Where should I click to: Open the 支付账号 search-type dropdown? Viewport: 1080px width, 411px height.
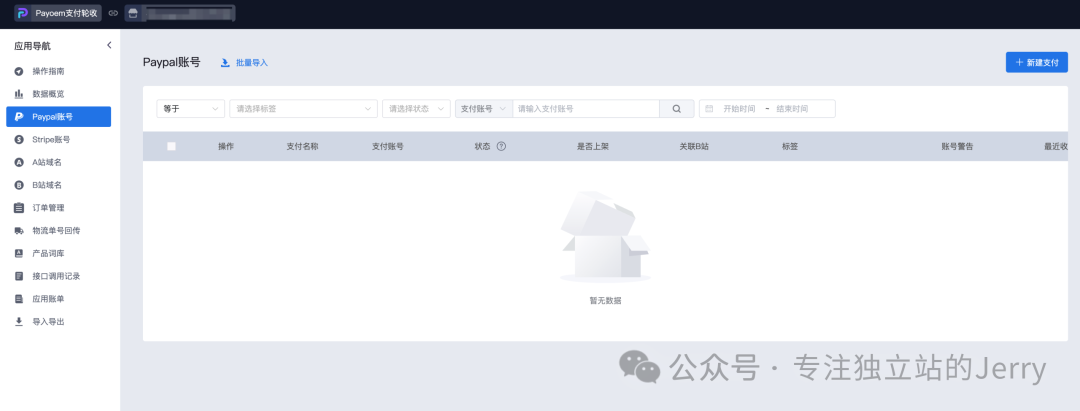tap(484, 109)
